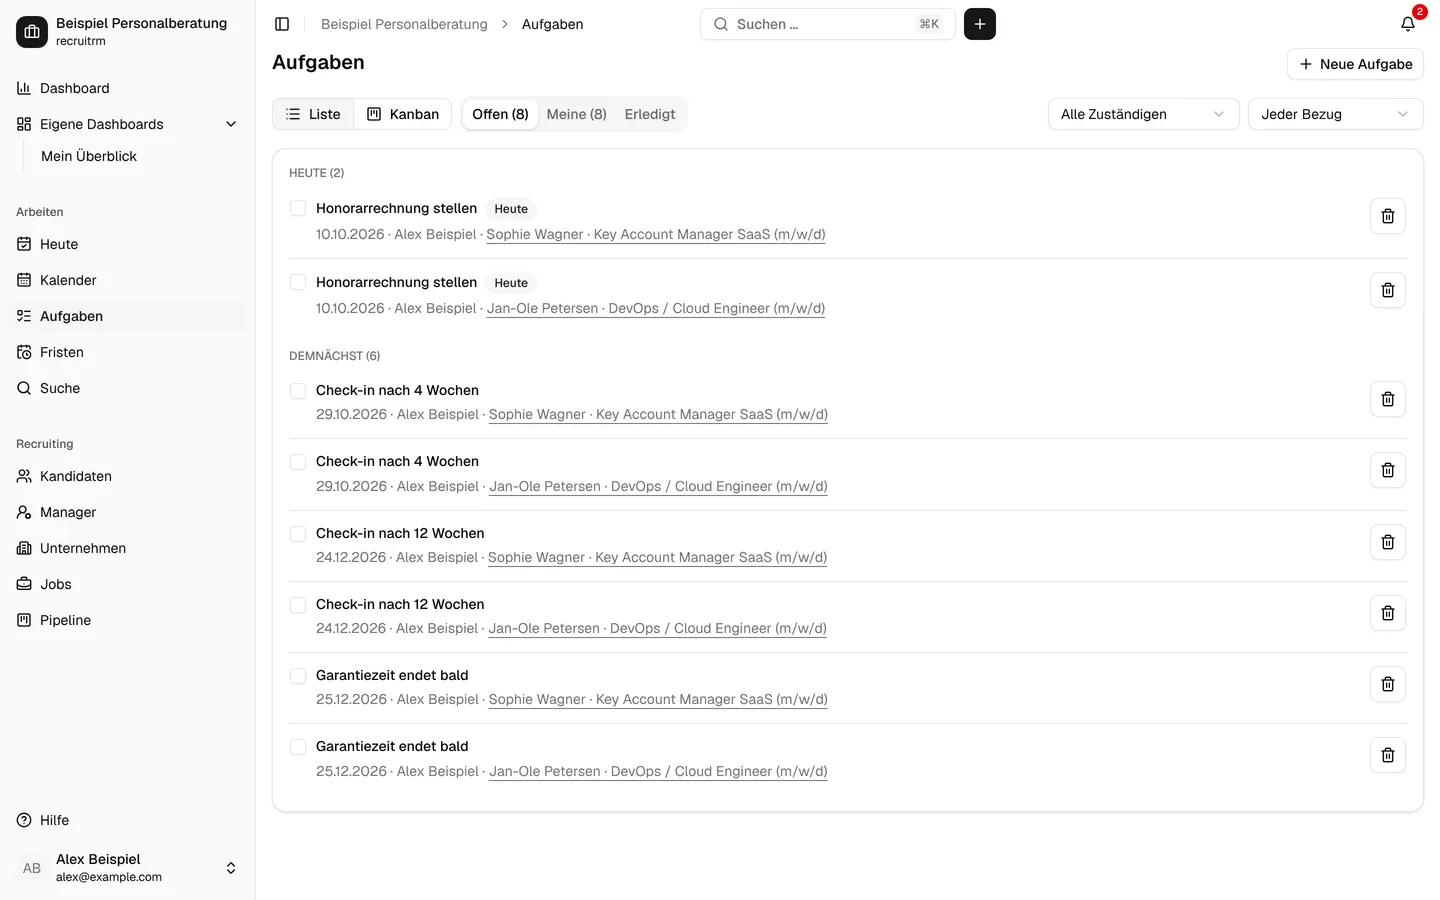The image size is (1440, 900).
Task: Tick Garantiezeit endet bald for Sophie Wagner
Action: tap(298, 676)
